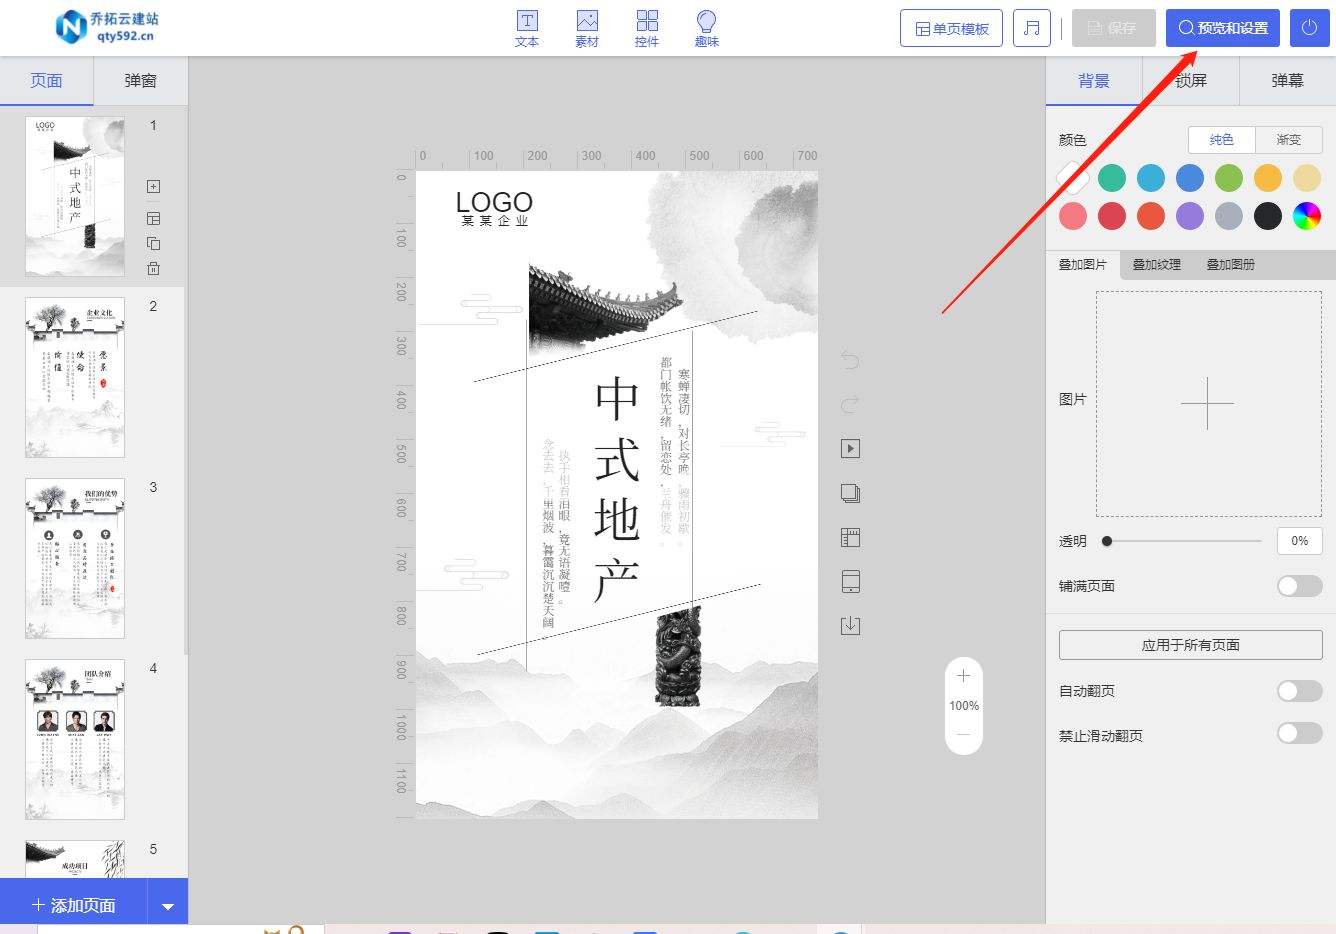The image size is (1336, 934).
Task: Duplicate page 1 with the copy icon
Action: click(153, 243)
